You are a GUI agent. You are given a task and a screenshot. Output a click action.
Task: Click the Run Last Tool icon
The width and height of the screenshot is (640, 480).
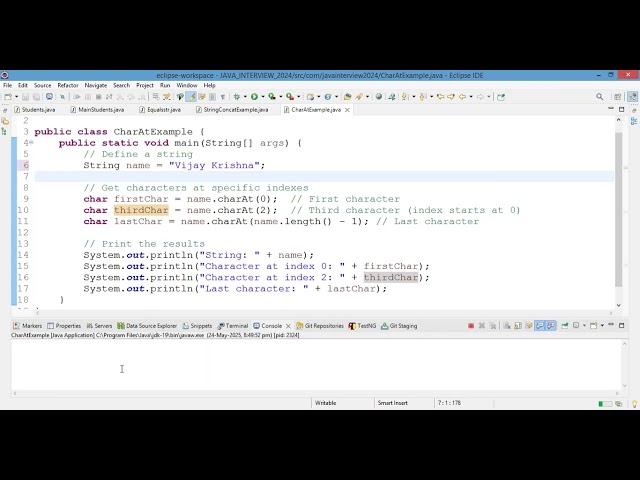290,97
